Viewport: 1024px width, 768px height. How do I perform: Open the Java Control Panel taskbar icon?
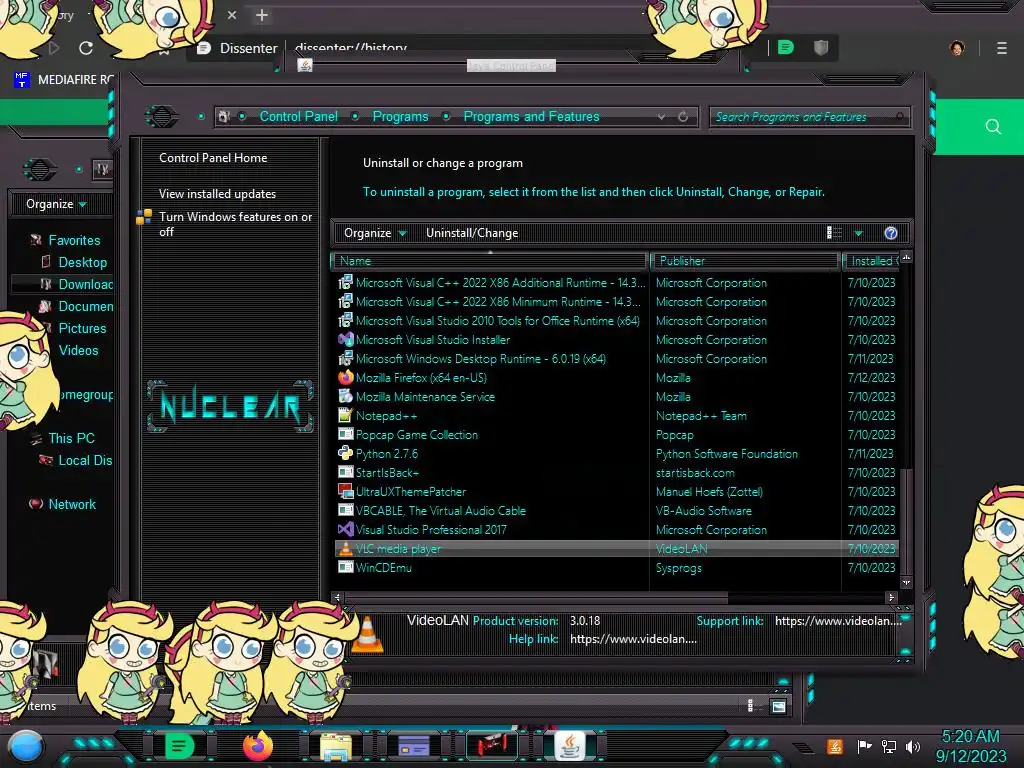[x=569, y=745]
